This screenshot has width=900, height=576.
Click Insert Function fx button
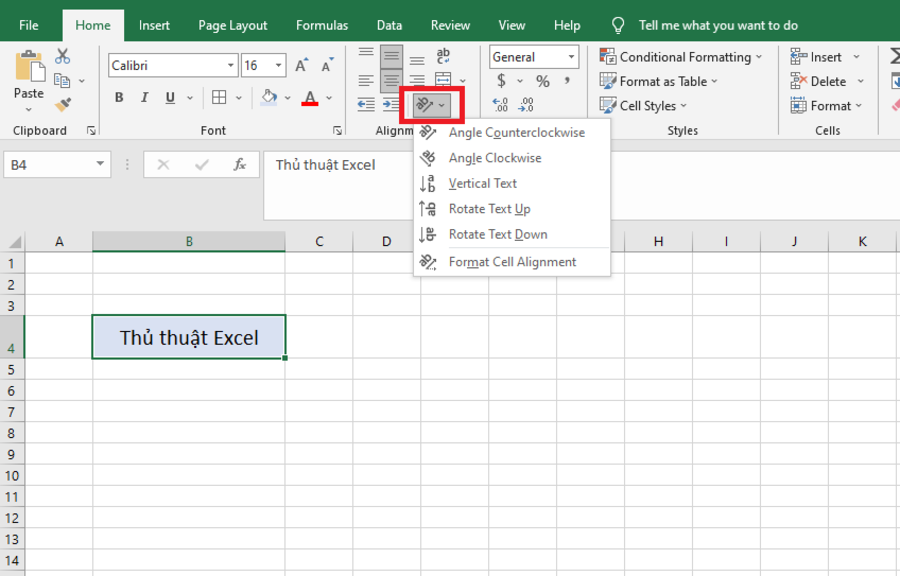coord(240,165)
